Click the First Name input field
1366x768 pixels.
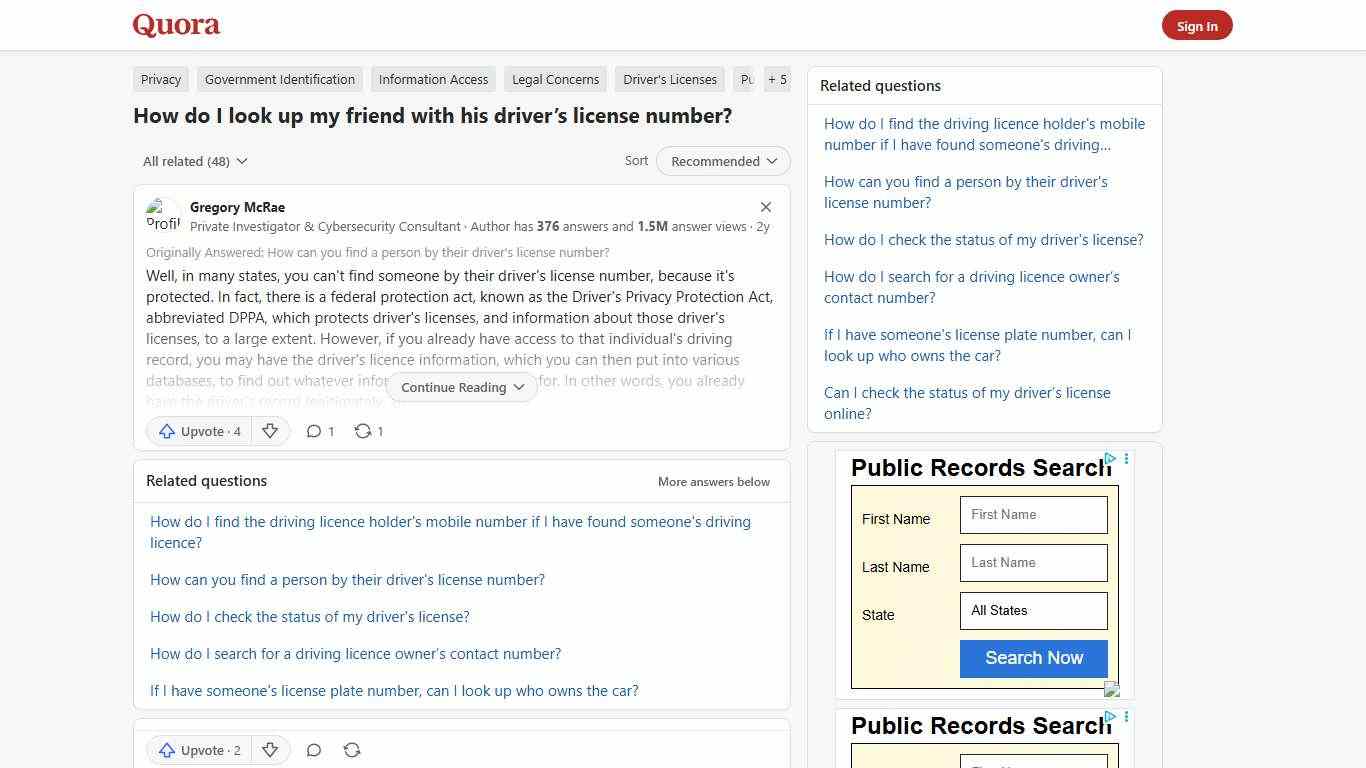(1033, 514)
